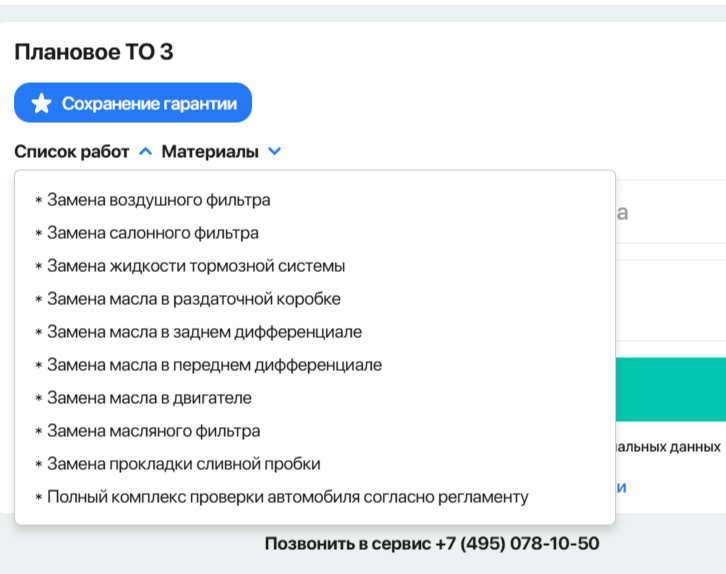The image size is (726, 574).
Task: Select 'Замена масла в двигателе' item
Action: click(x=149, y=398)
